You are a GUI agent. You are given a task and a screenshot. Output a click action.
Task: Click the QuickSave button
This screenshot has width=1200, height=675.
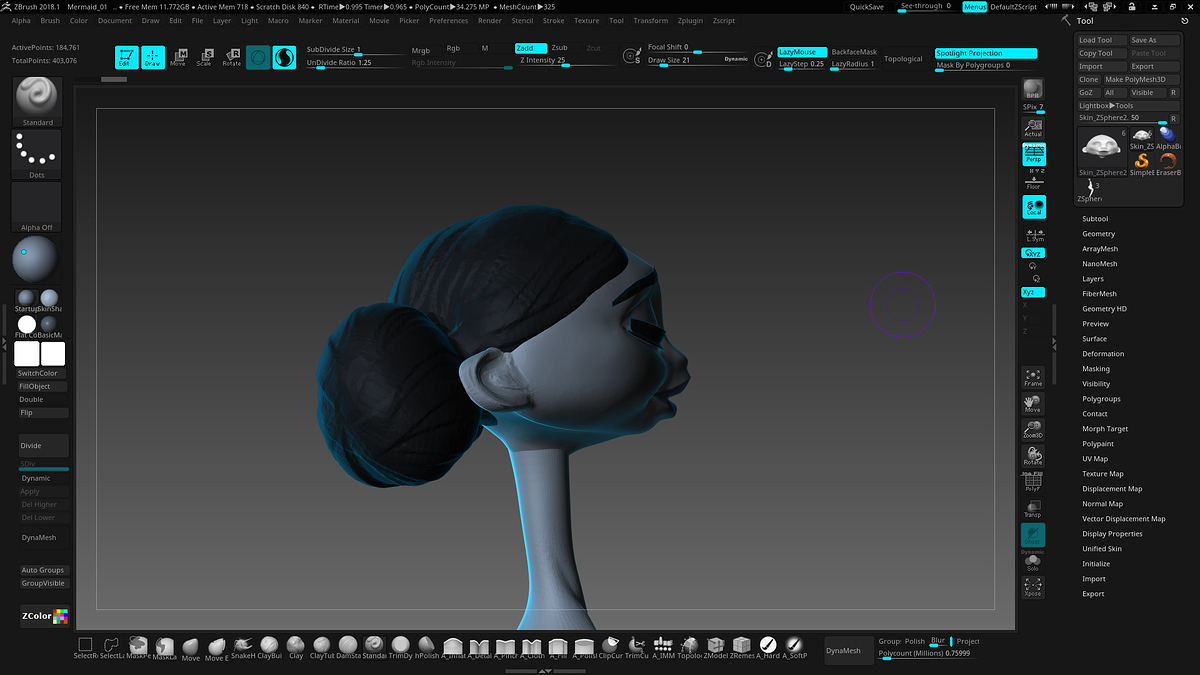866,7
